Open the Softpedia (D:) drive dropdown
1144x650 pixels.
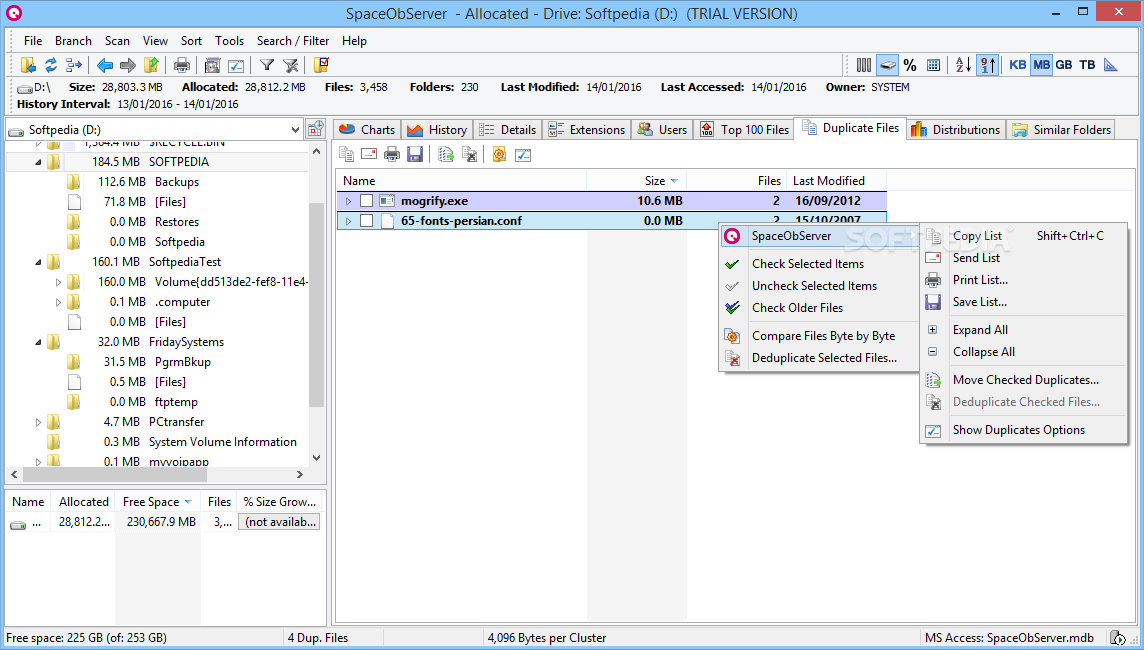coord(295,130)
